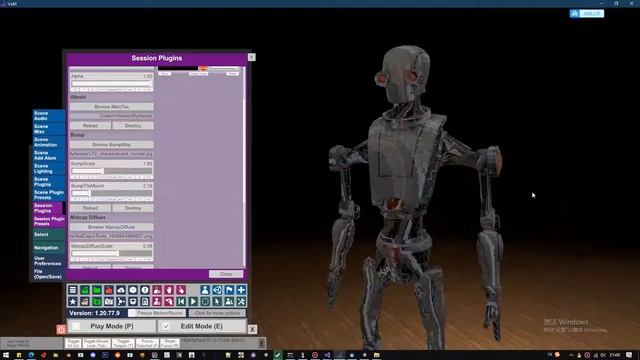Open the Scene Plugin Presets tab
This screenshot has width=640, height=360.
[49, 195]
